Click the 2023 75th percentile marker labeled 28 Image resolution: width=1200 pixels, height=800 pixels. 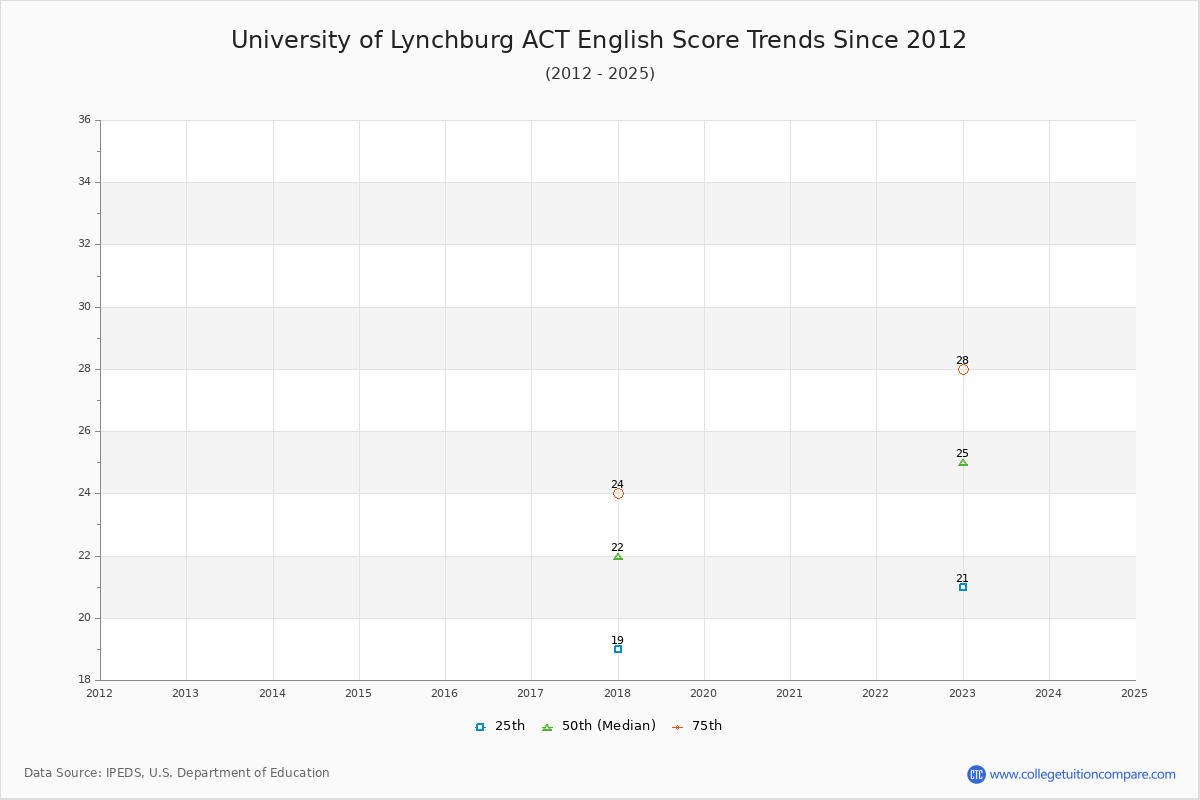pyautogui.click(x=963, y=369)
